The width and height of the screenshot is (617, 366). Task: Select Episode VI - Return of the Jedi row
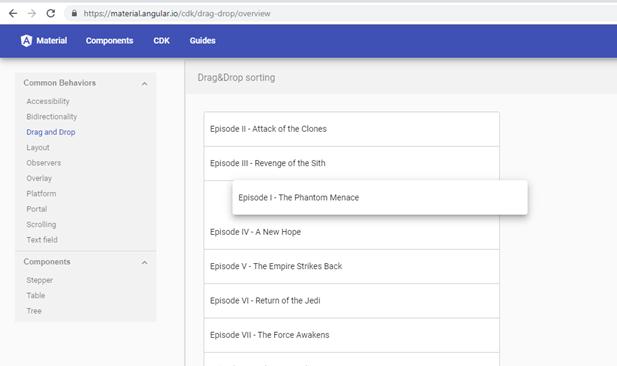(x=352, y=301)
